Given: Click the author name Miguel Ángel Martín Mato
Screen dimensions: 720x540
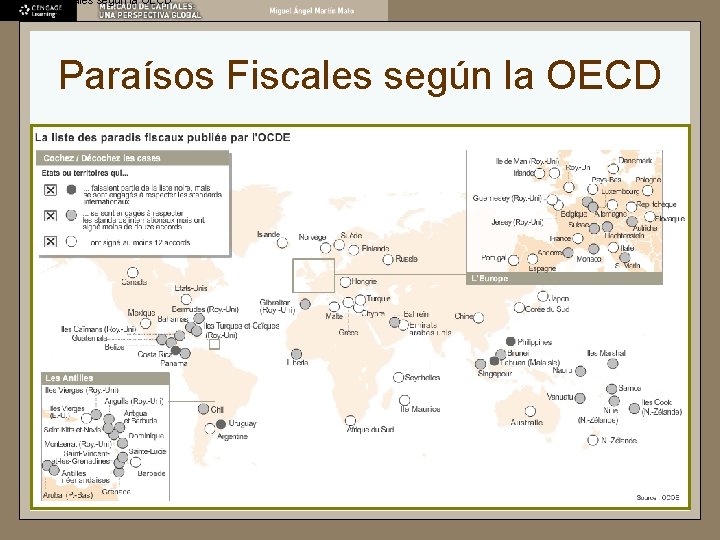Looking at the screenshot, I should tap(311, 11).
